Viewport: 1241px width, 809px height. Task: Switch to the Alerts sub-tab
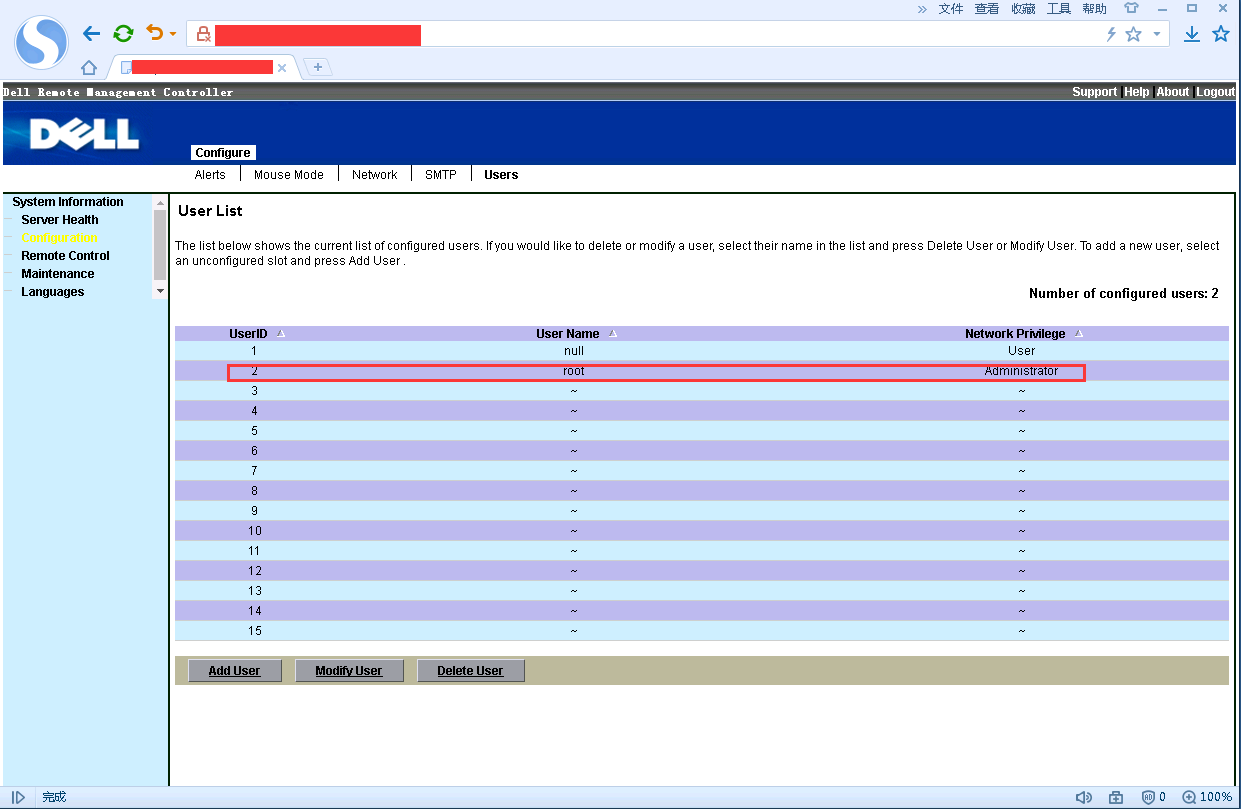pyautogui.click(x=210, y=175)
